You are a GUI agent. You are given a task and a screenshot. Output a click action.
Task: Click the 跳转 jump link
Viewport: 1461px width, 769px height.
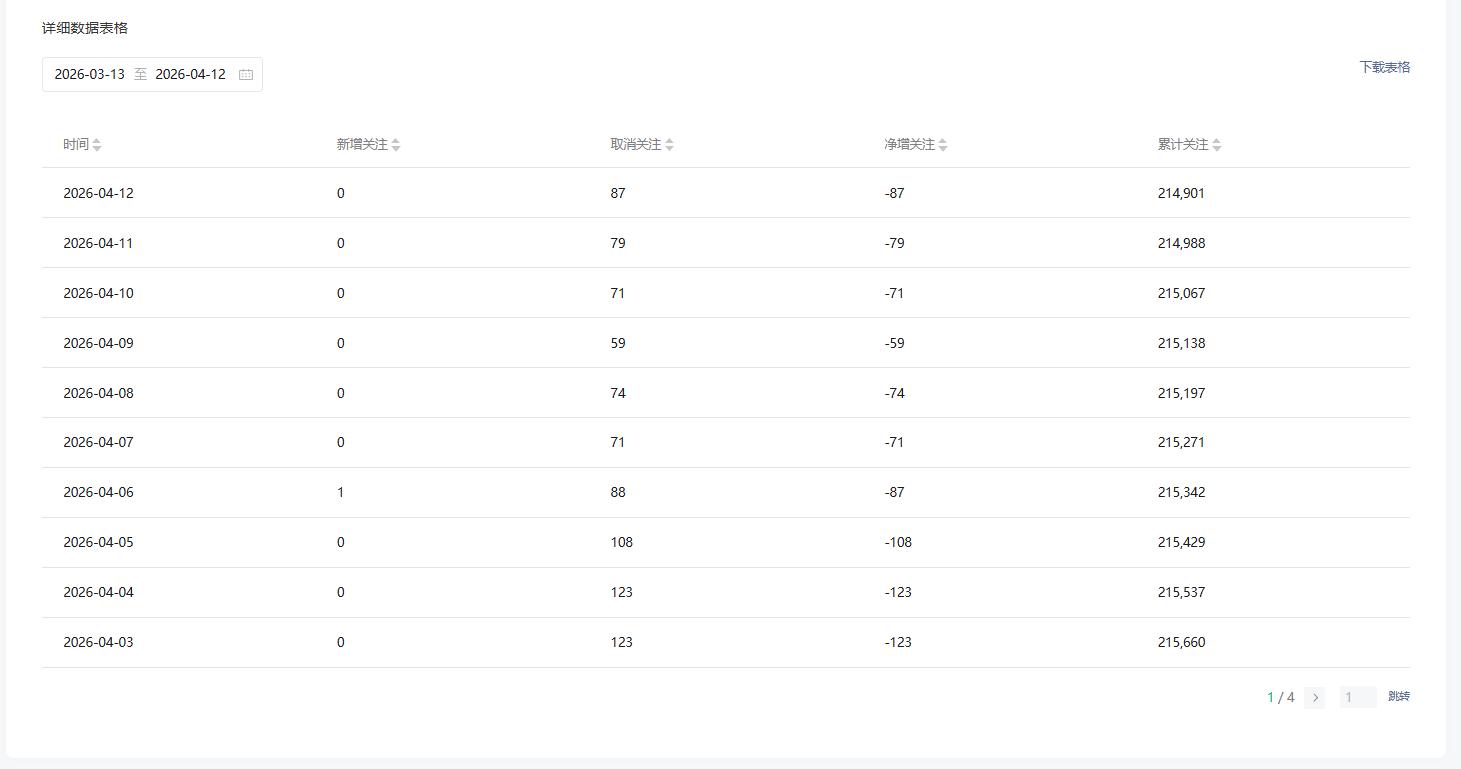pos(1399,697)
